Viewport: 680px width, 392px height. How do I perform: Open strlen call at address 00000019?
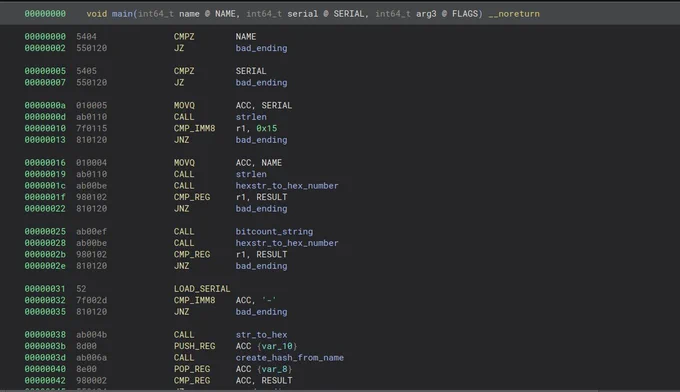pos(251,174)
